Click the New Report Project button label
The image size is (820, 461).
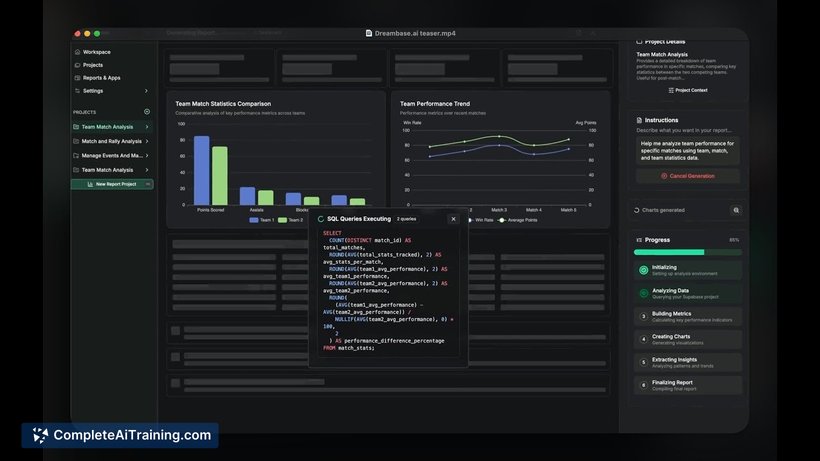pos(116,184)
